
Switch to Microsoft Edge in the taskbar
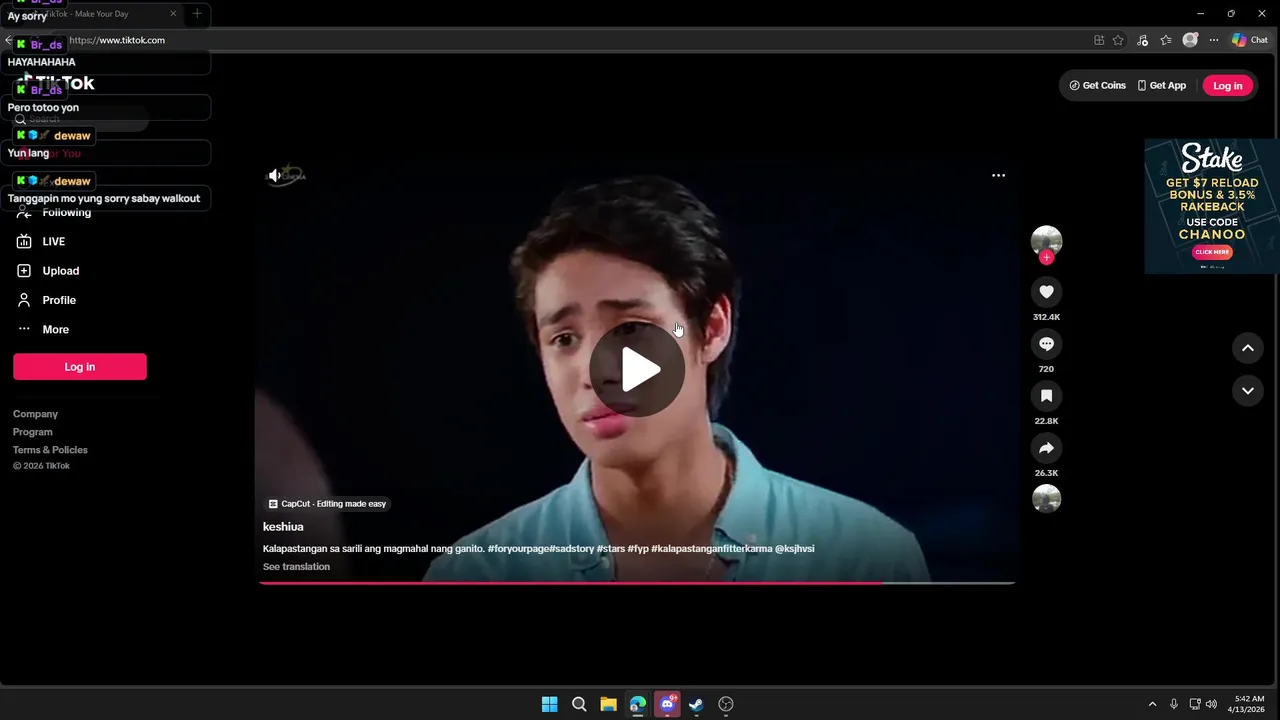click(x=638, y=704)
